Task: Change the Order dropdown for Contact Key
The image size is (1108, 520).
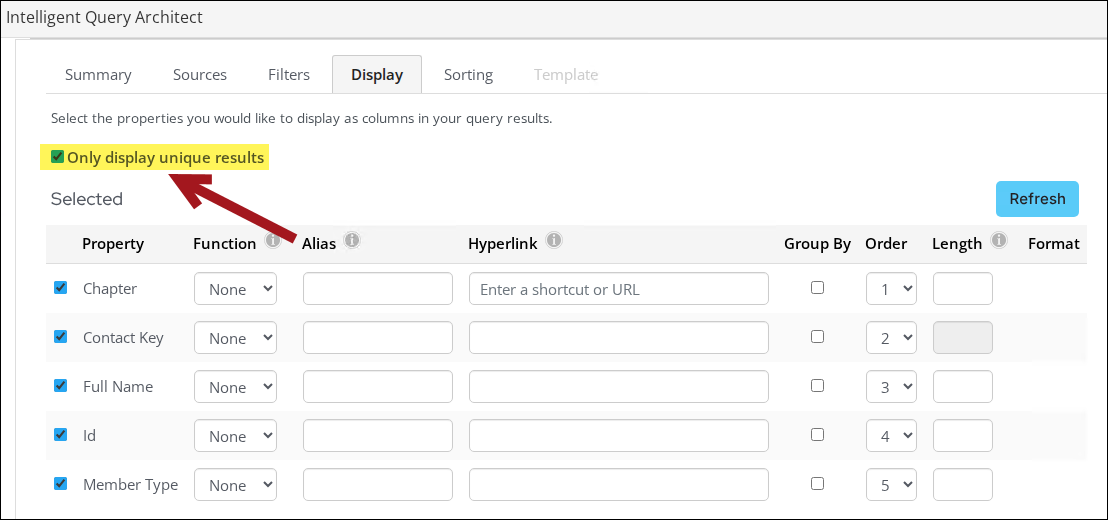Action: pos(891,338)
